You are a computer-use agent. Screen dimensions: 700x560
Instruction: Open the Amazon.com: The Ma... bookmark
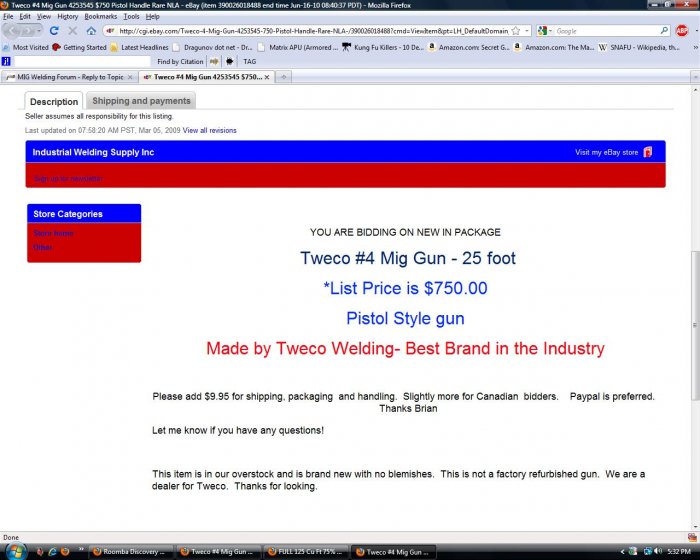pyautogui.click(x=554, y=47)
